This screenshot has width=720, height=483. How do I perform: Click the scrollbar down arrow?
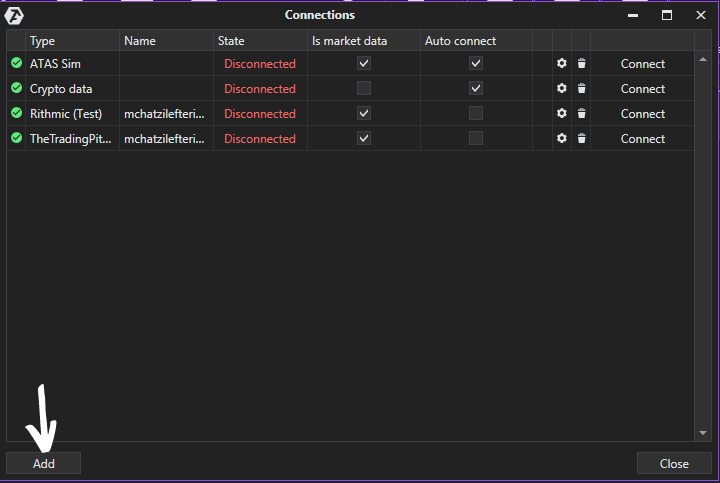coord(701,433)
